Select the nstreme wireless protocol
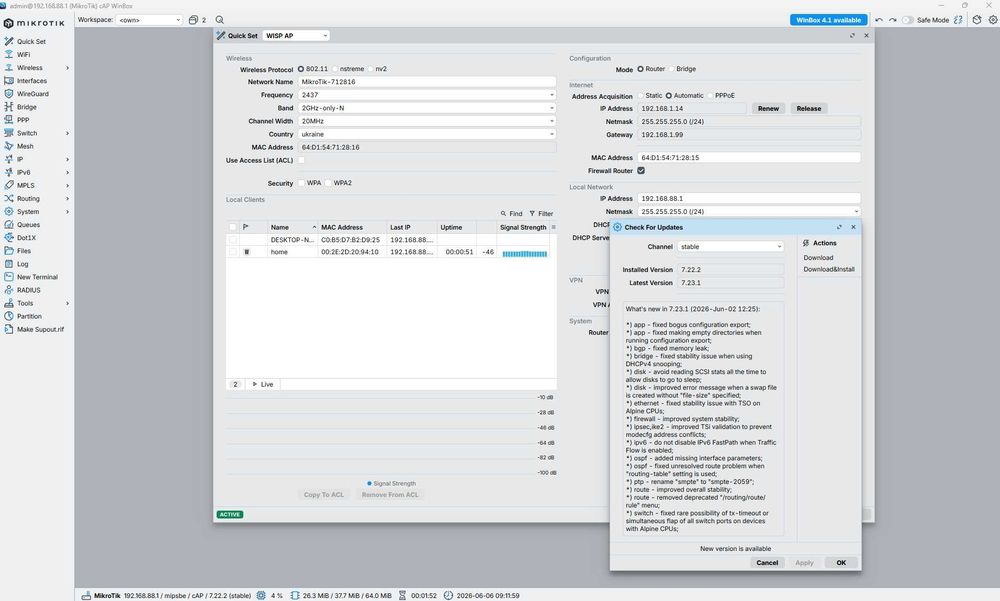The image size is (1000, 601). coord(335,69)
